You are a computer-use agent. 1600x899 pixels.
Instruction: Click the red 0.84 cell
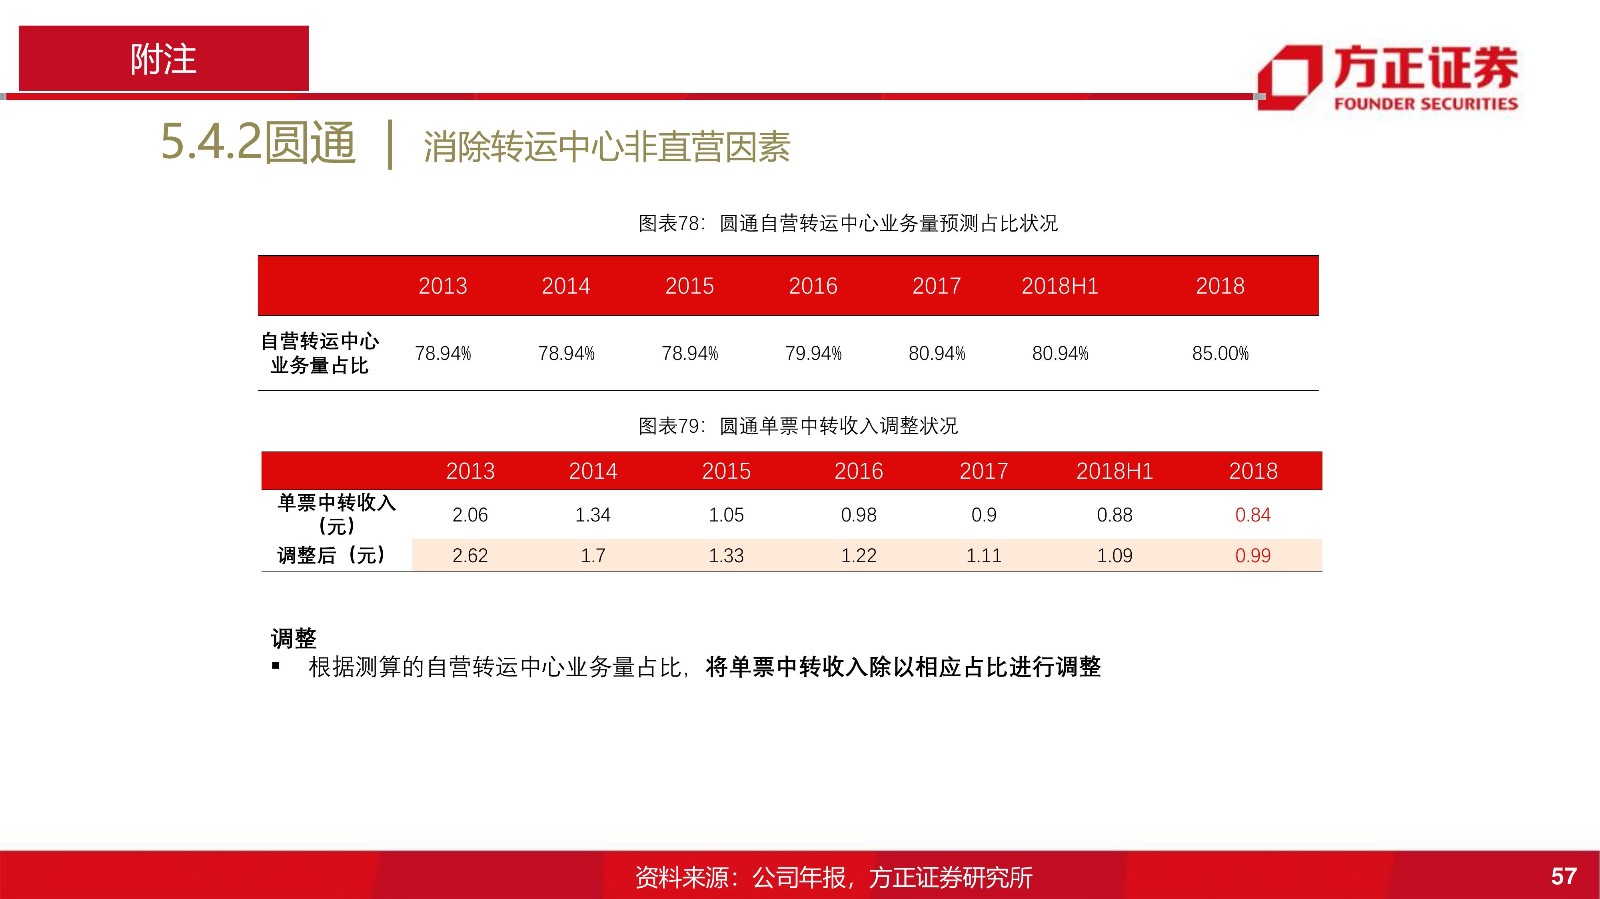coord(1253,515)
